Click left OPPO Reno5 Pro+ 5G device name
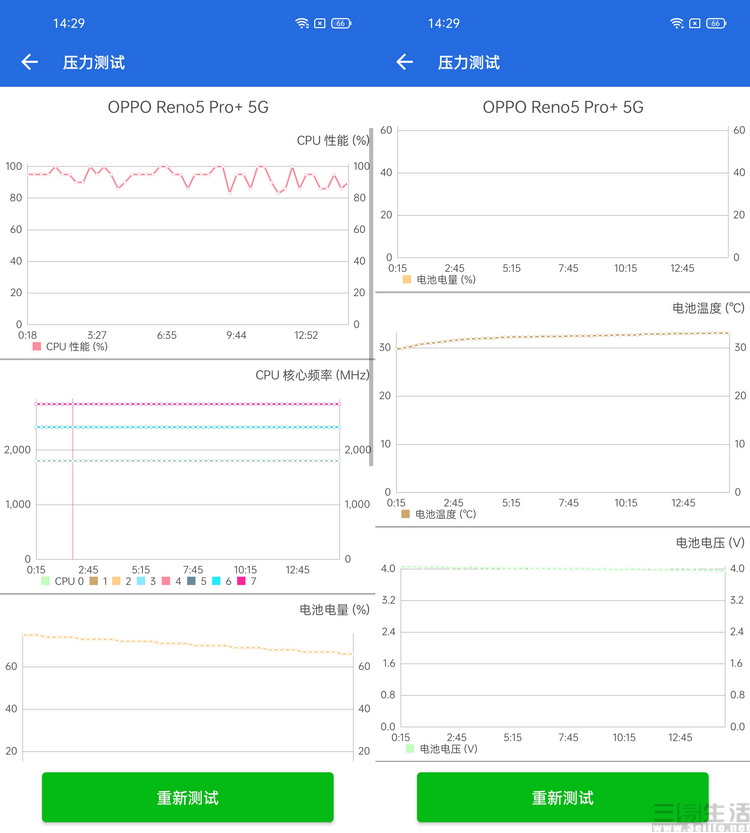This screenshot has height=833, width=750. (x=188, y=107)
